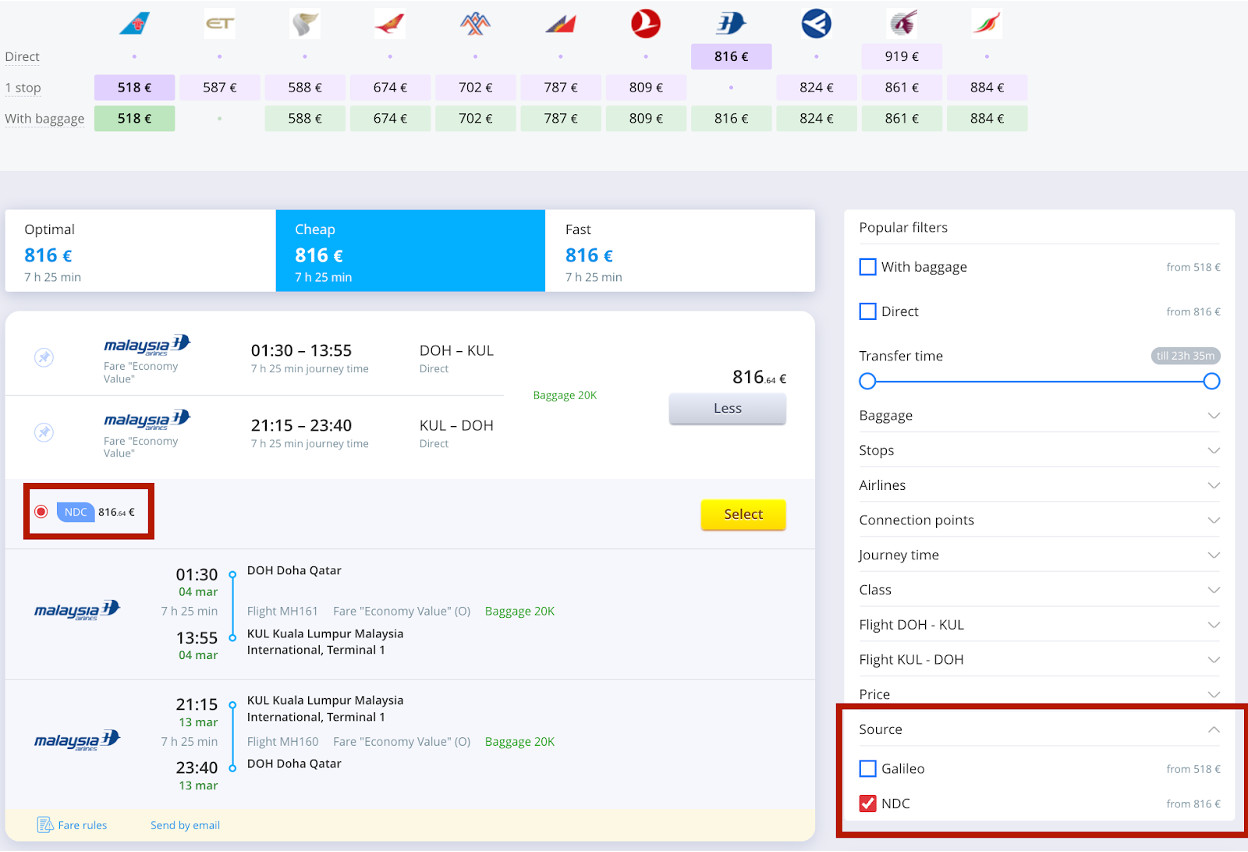Click the Turkish Airlines logo in the price matrix
The width and height of the screenshot is (1248, 852).
point(646,23)
